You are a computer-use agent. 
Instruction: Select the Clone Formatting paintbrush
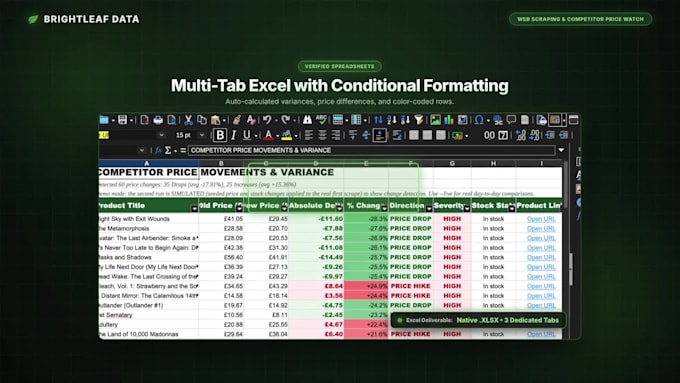click(x=236, y=120)
